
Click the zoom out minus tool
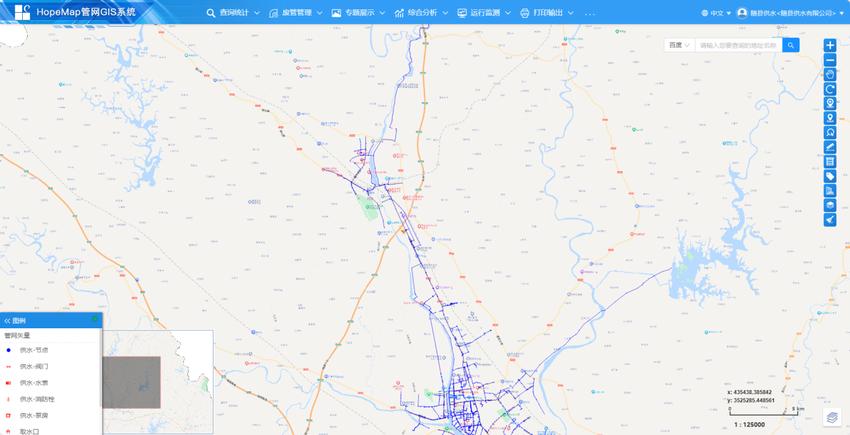coord(830,60)
